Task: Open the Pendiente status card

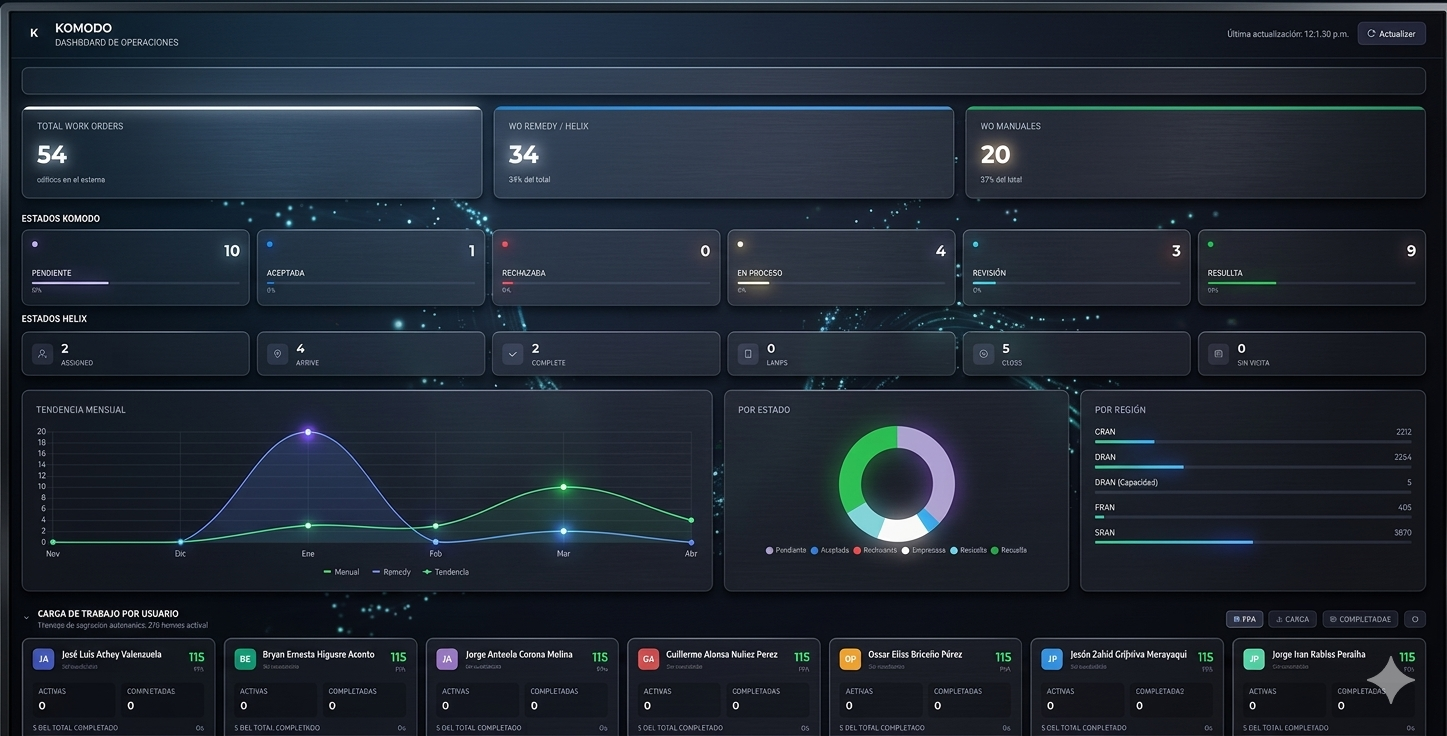Action: [x=135, y=267]
